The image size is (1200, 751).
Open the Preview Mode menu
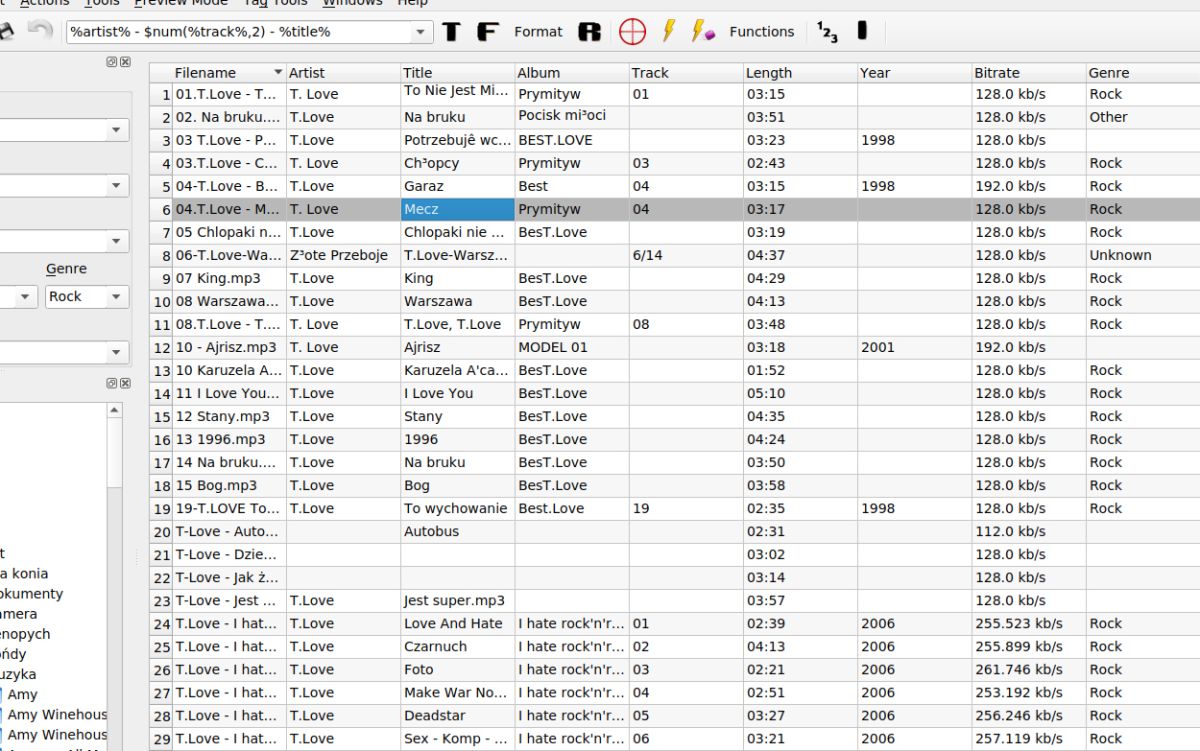(x=181, y=3)
